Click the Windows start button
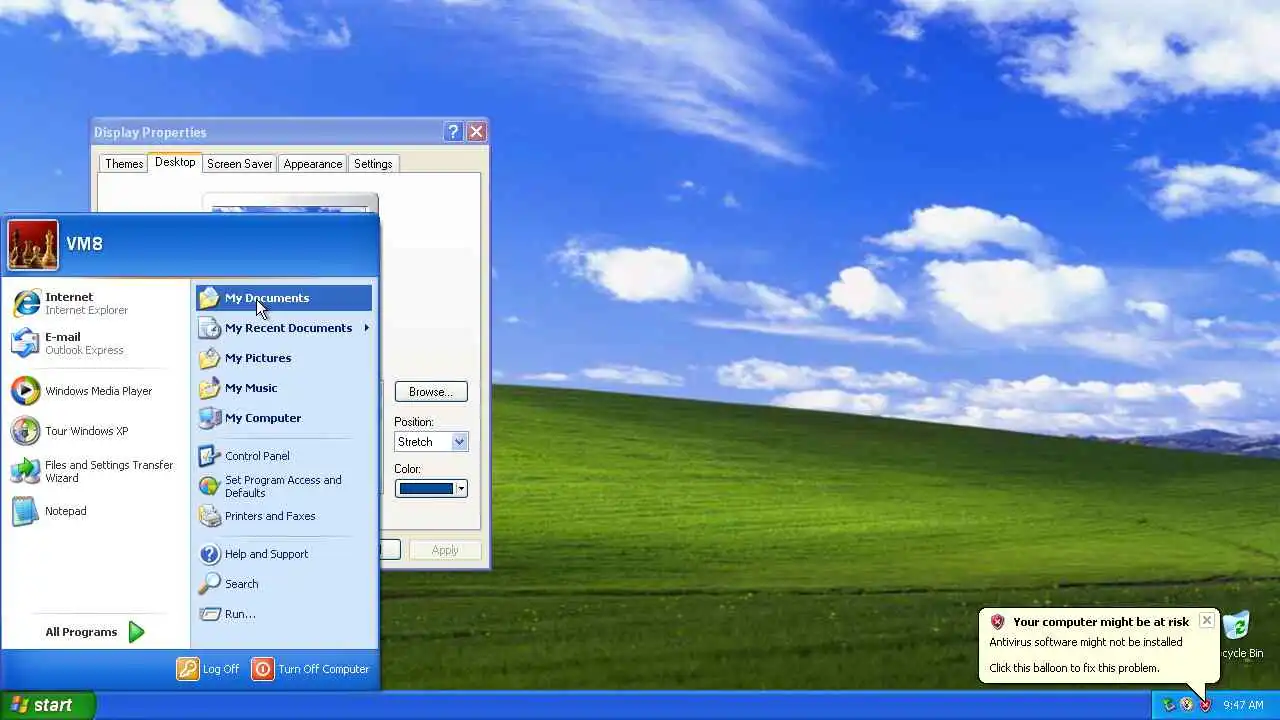1280x720 pixels. (47, 705)
